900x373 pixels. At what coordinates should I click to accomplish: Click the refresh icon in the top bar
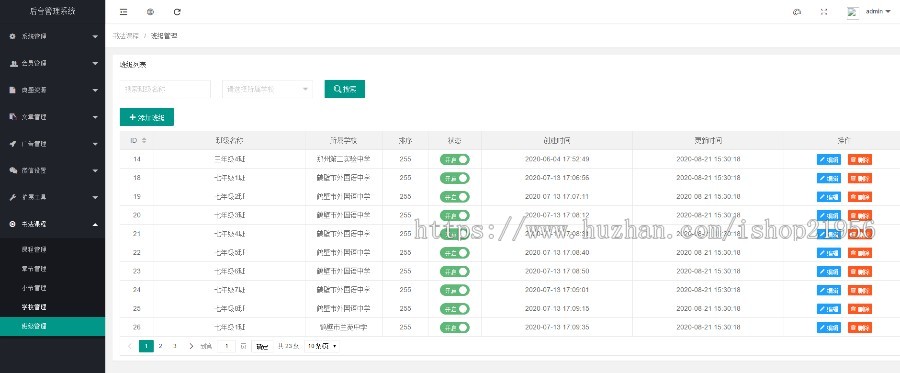tap(177, 11)
